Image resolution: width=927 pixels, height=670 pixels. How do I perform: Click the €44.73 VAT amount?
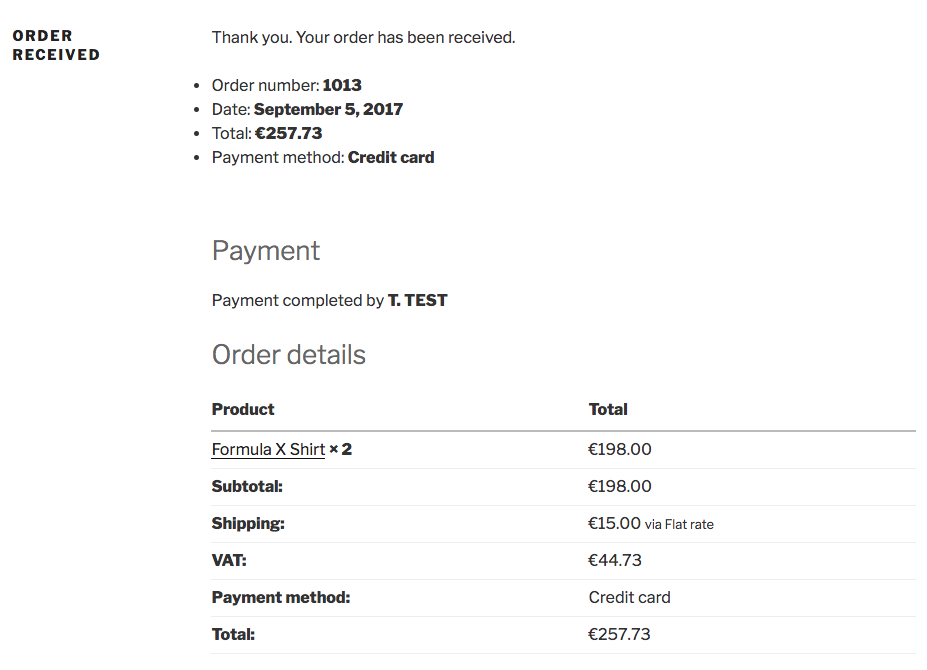[615, 561]
